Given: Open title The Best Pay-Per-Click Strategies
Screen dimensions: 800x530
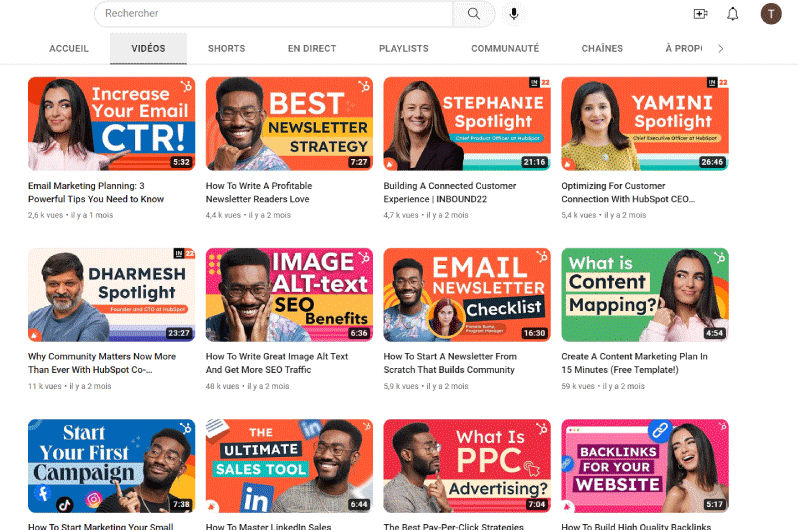Looking at the screenshot, I should click(x=454, y=526).
